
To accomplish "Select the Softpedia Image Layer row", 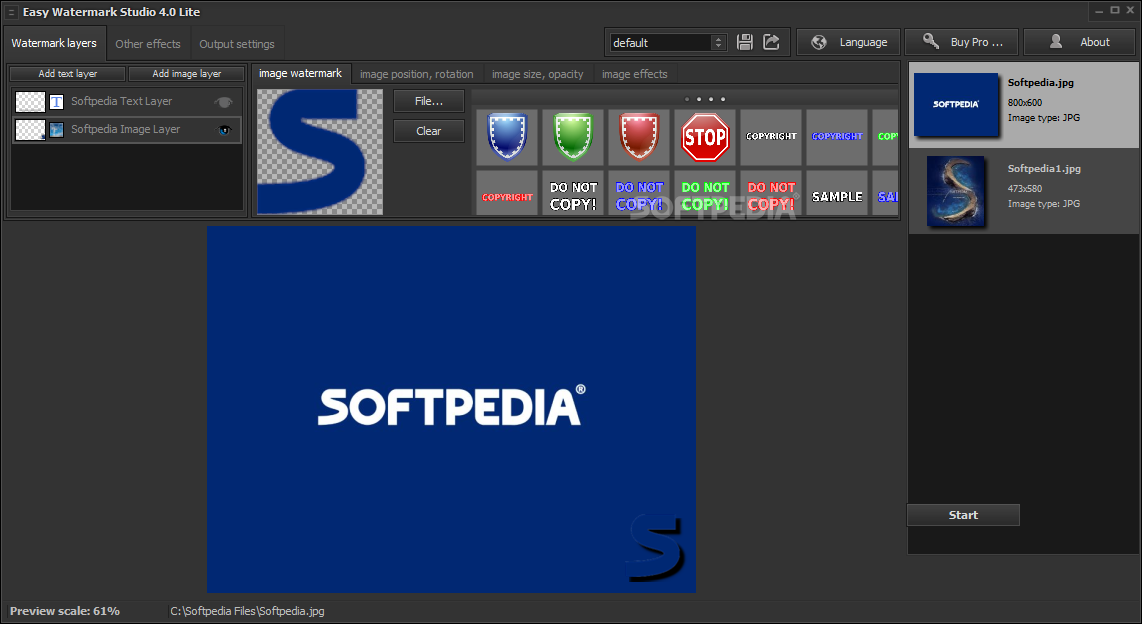I will 127,130.
